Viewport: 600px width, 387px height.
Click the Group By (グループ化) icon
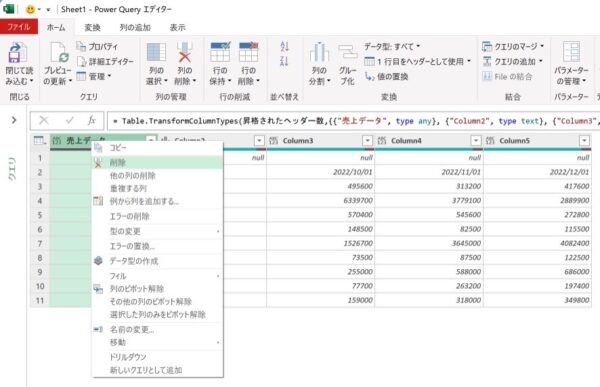[x=347, y=52]
